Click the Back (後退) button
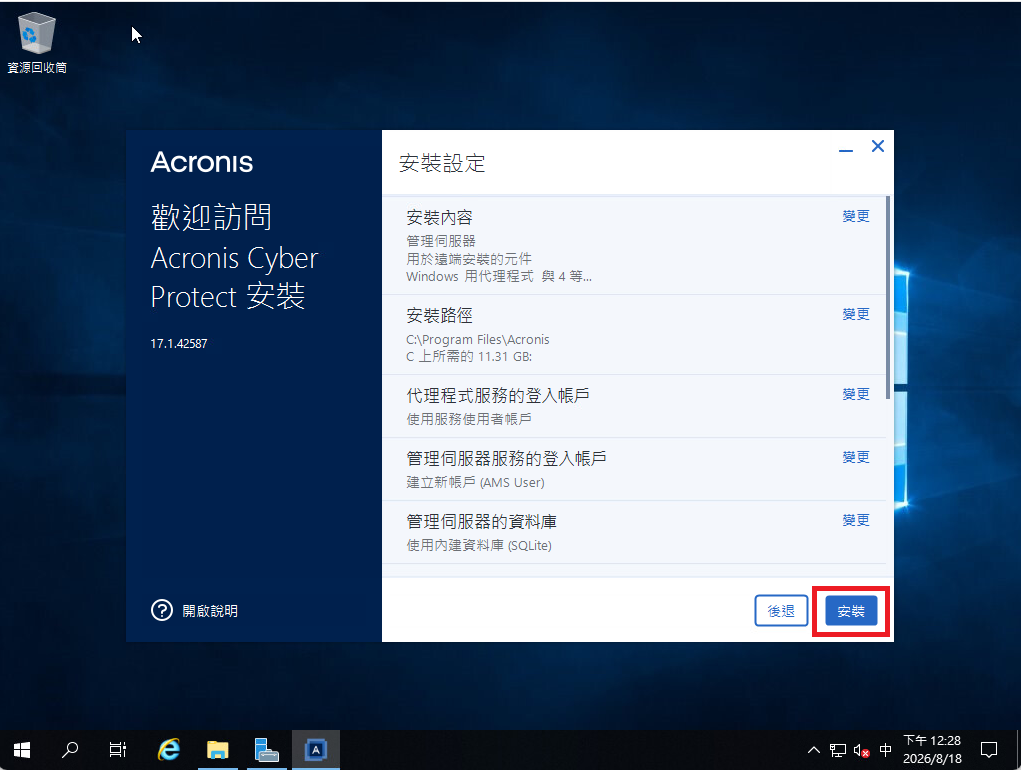 click(x=781, y=611)
